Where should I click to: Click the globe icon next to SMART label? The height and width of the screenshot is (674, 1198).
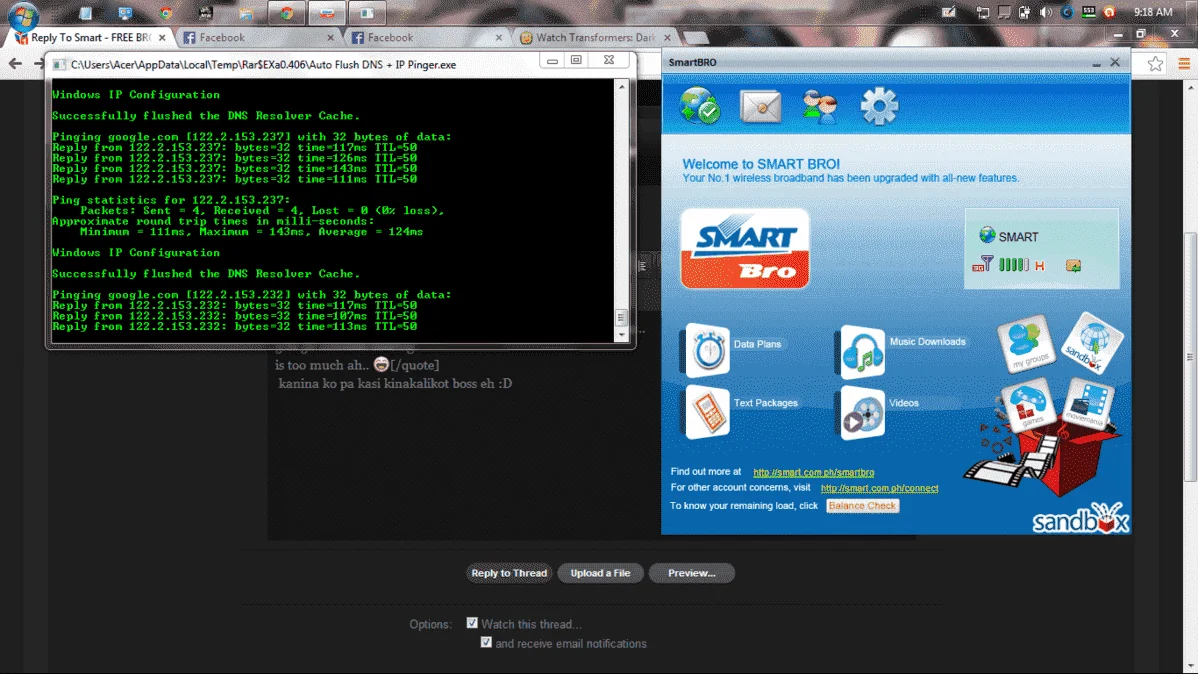987,235
